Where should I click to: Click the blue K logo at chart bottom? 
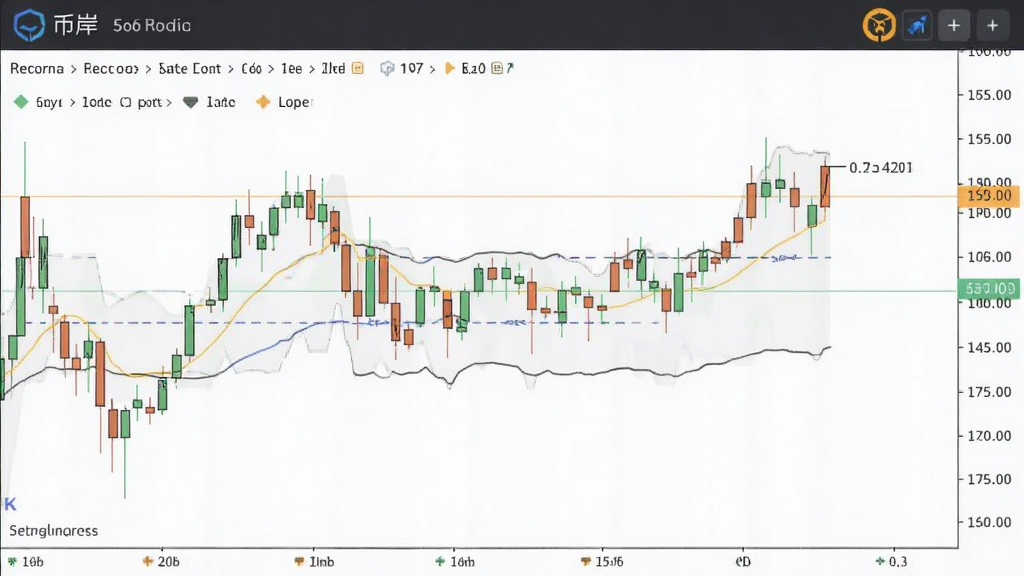pyautogui.click(x=10, y=504)
